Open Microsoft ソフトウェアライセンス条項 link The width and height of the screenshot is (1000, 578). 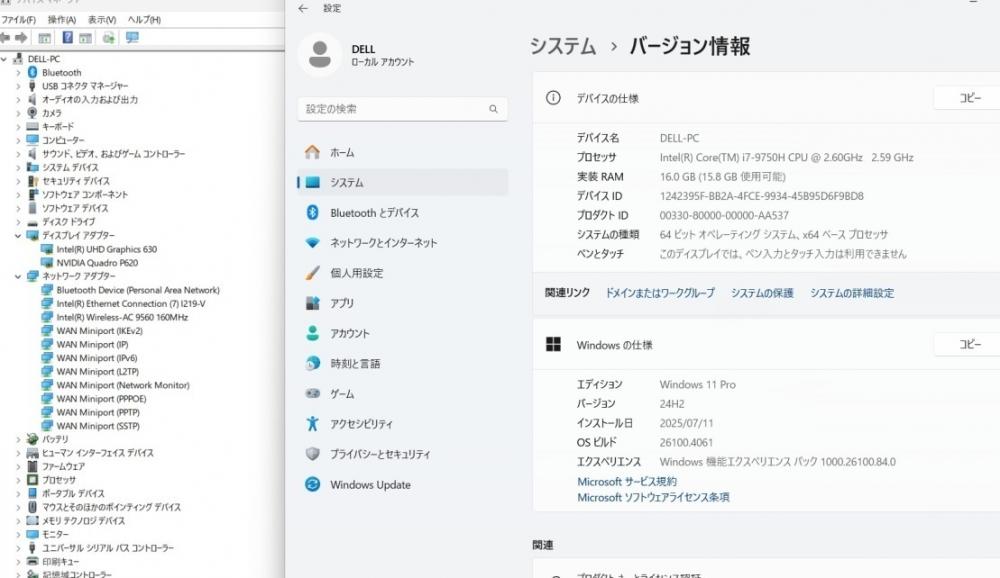653,498
